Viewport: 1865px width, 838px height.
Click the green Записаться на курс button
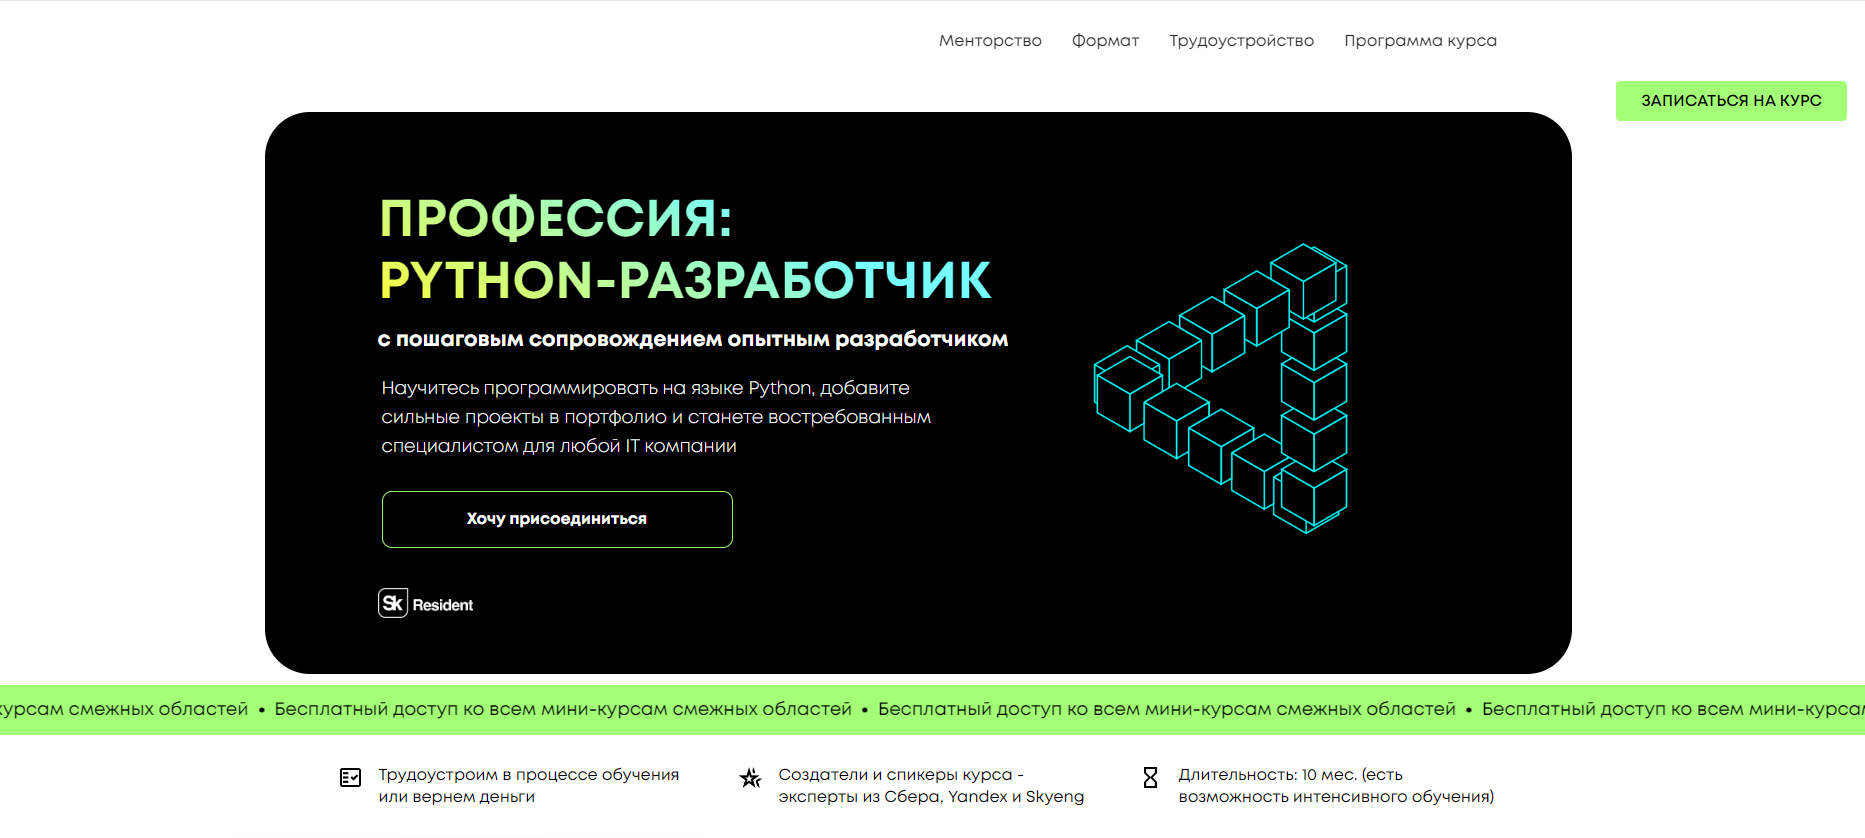pyautogui.click(x=1731, y=101)
